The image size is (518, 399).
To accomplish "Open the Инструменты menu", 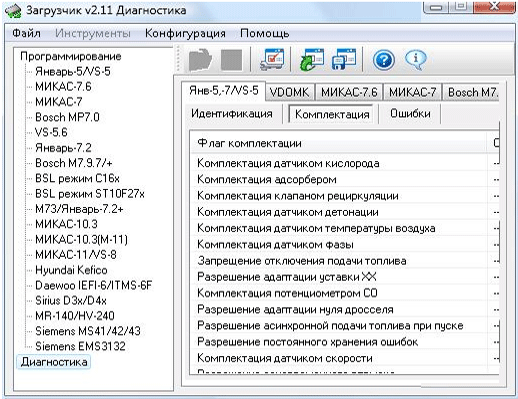I will tap(93, 33).
